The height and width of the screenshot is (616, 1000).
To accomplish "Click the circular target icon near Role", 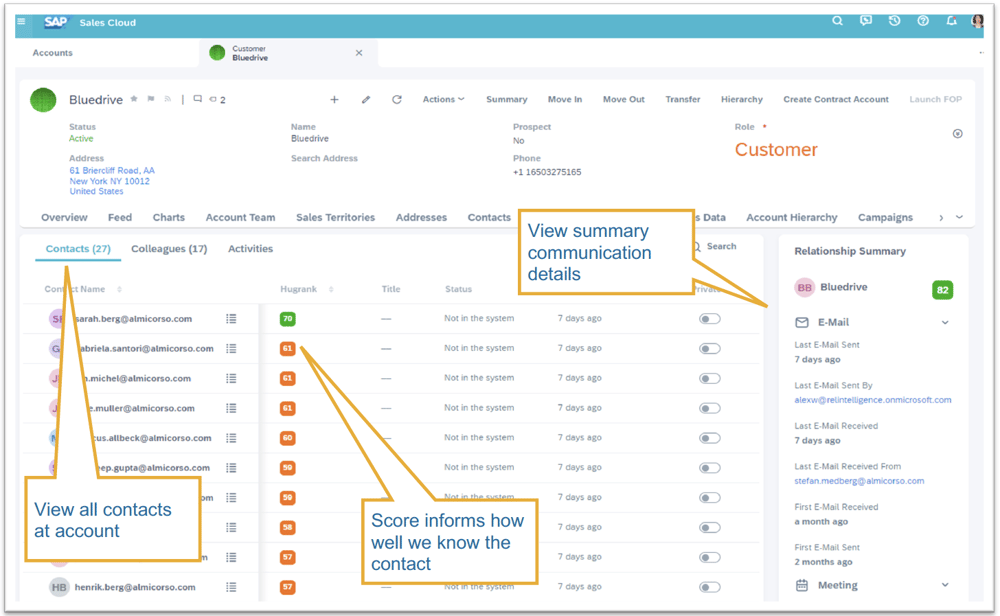I will point(957,134).
